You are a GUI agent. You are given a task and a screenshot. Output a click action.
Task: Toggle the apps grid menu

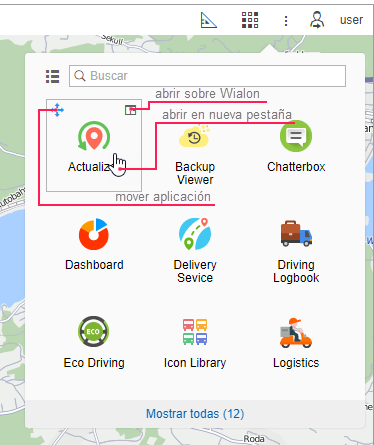pyautogui.click(x=250, y=20)
